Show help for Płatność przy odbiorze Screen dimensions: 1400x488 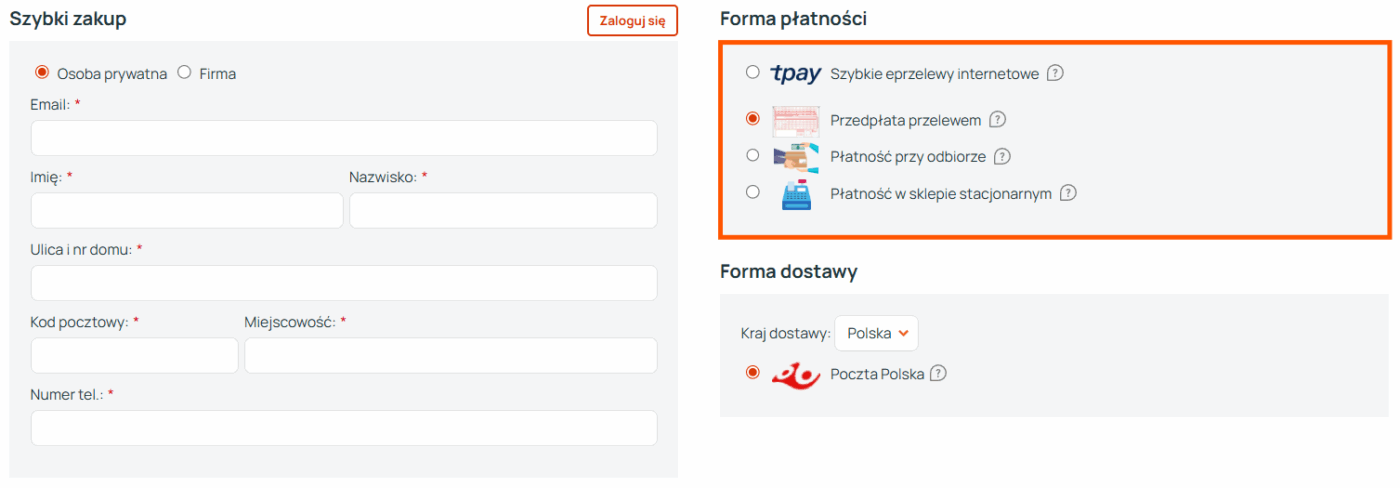1003,157
